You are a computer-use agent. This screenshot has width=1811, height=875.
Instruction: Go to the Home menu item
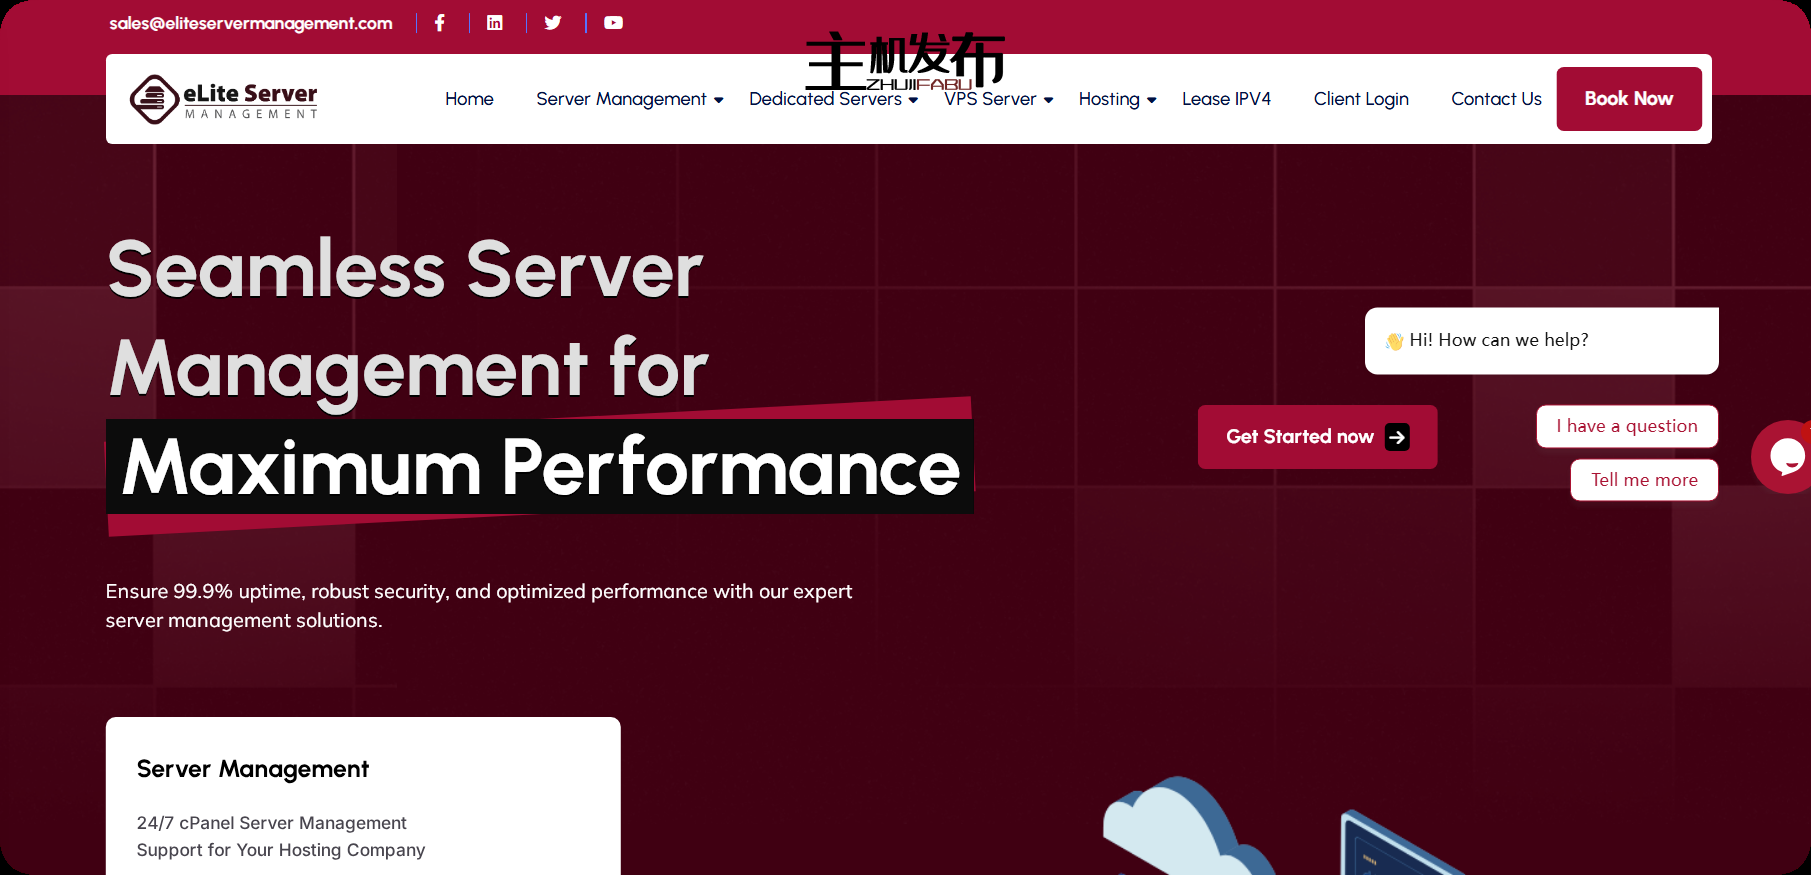469,99
